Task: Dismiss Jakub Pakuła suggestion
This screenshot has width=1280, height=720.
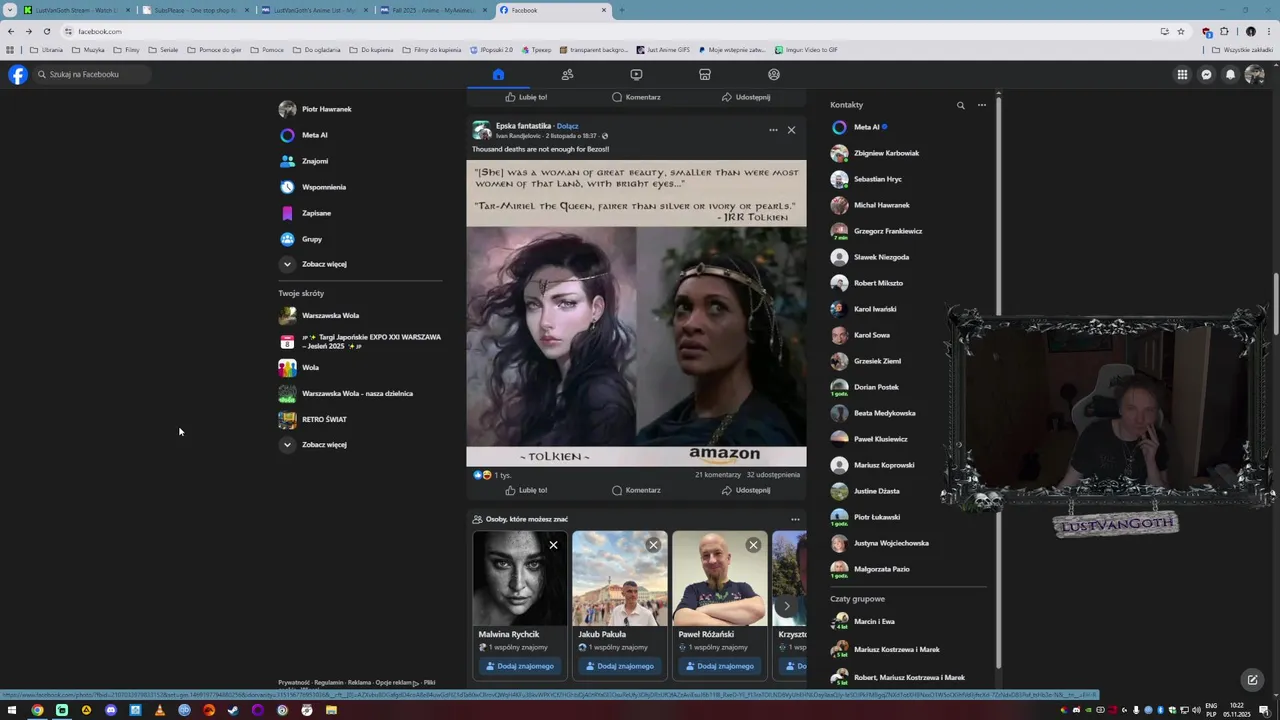Action: click(653, 545)
